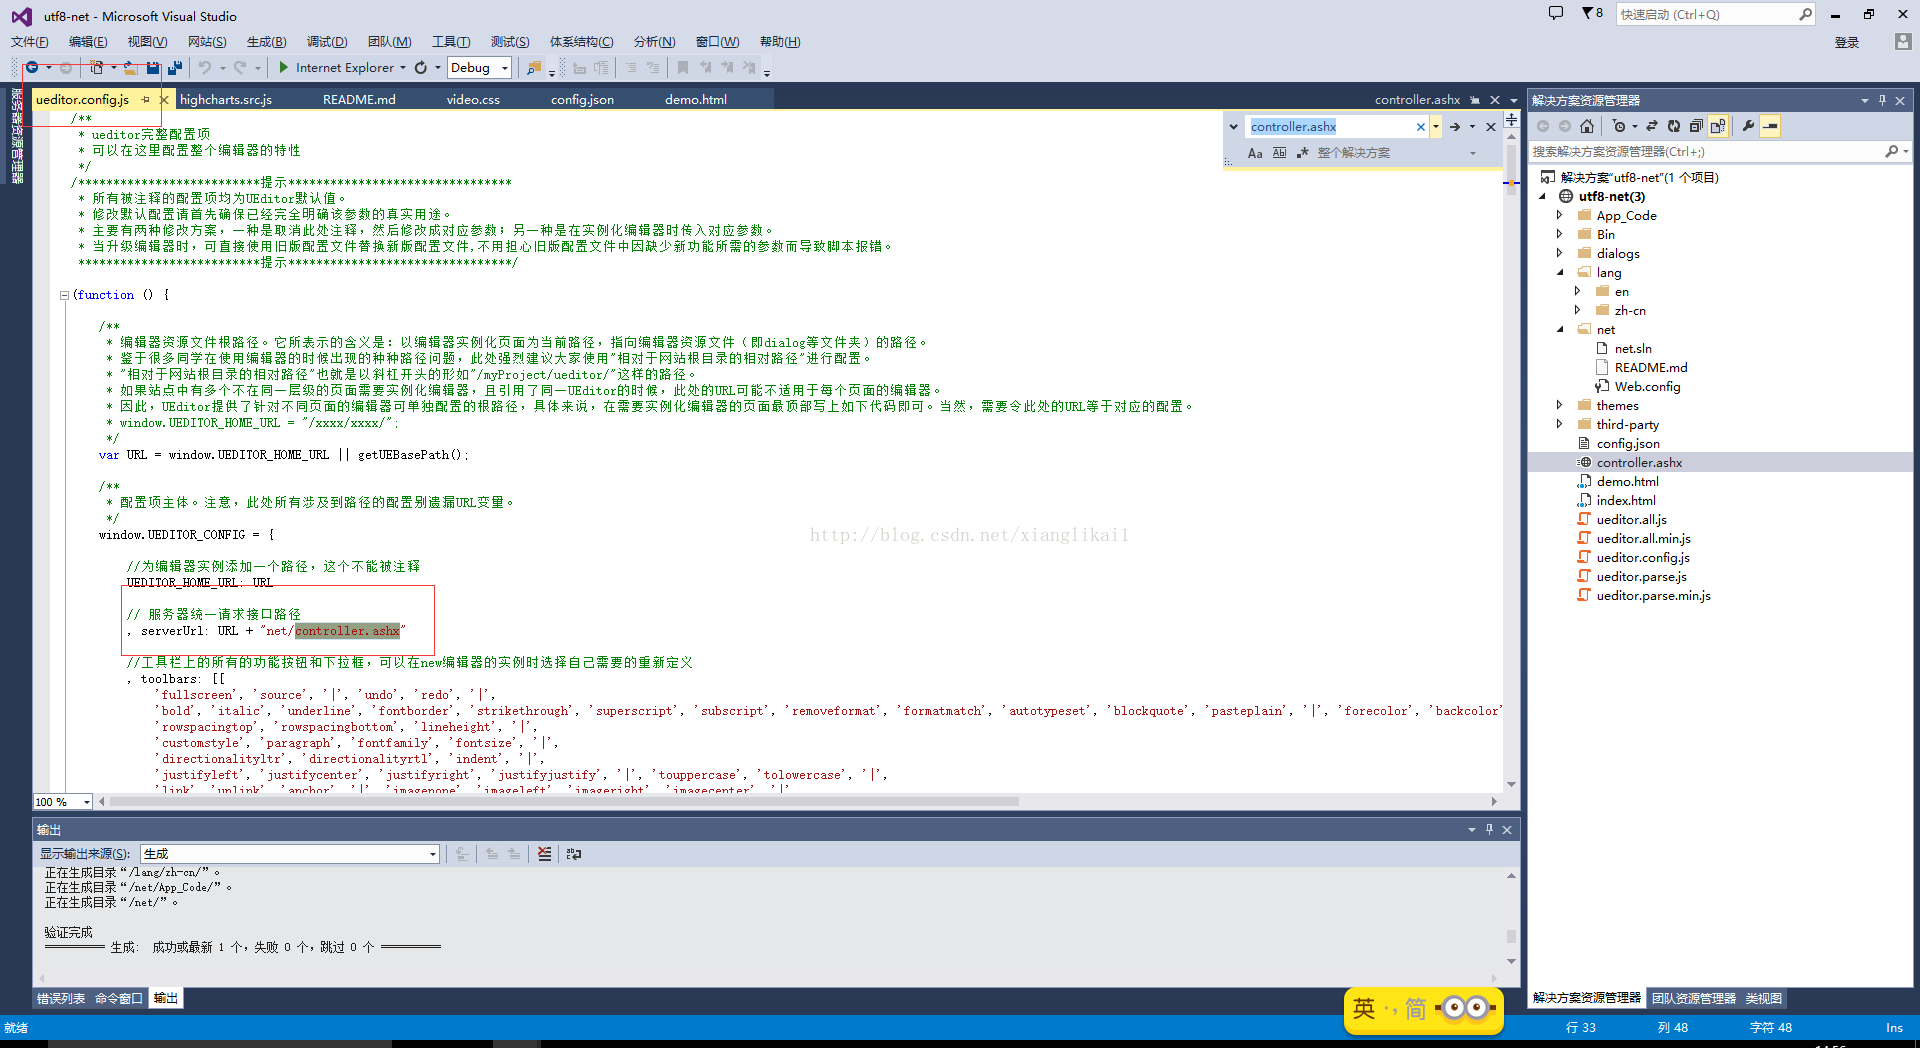1920x1048 pixels.
Task: Click the Navigate Backward arrow in toolbar
Action: click(32, 67)
